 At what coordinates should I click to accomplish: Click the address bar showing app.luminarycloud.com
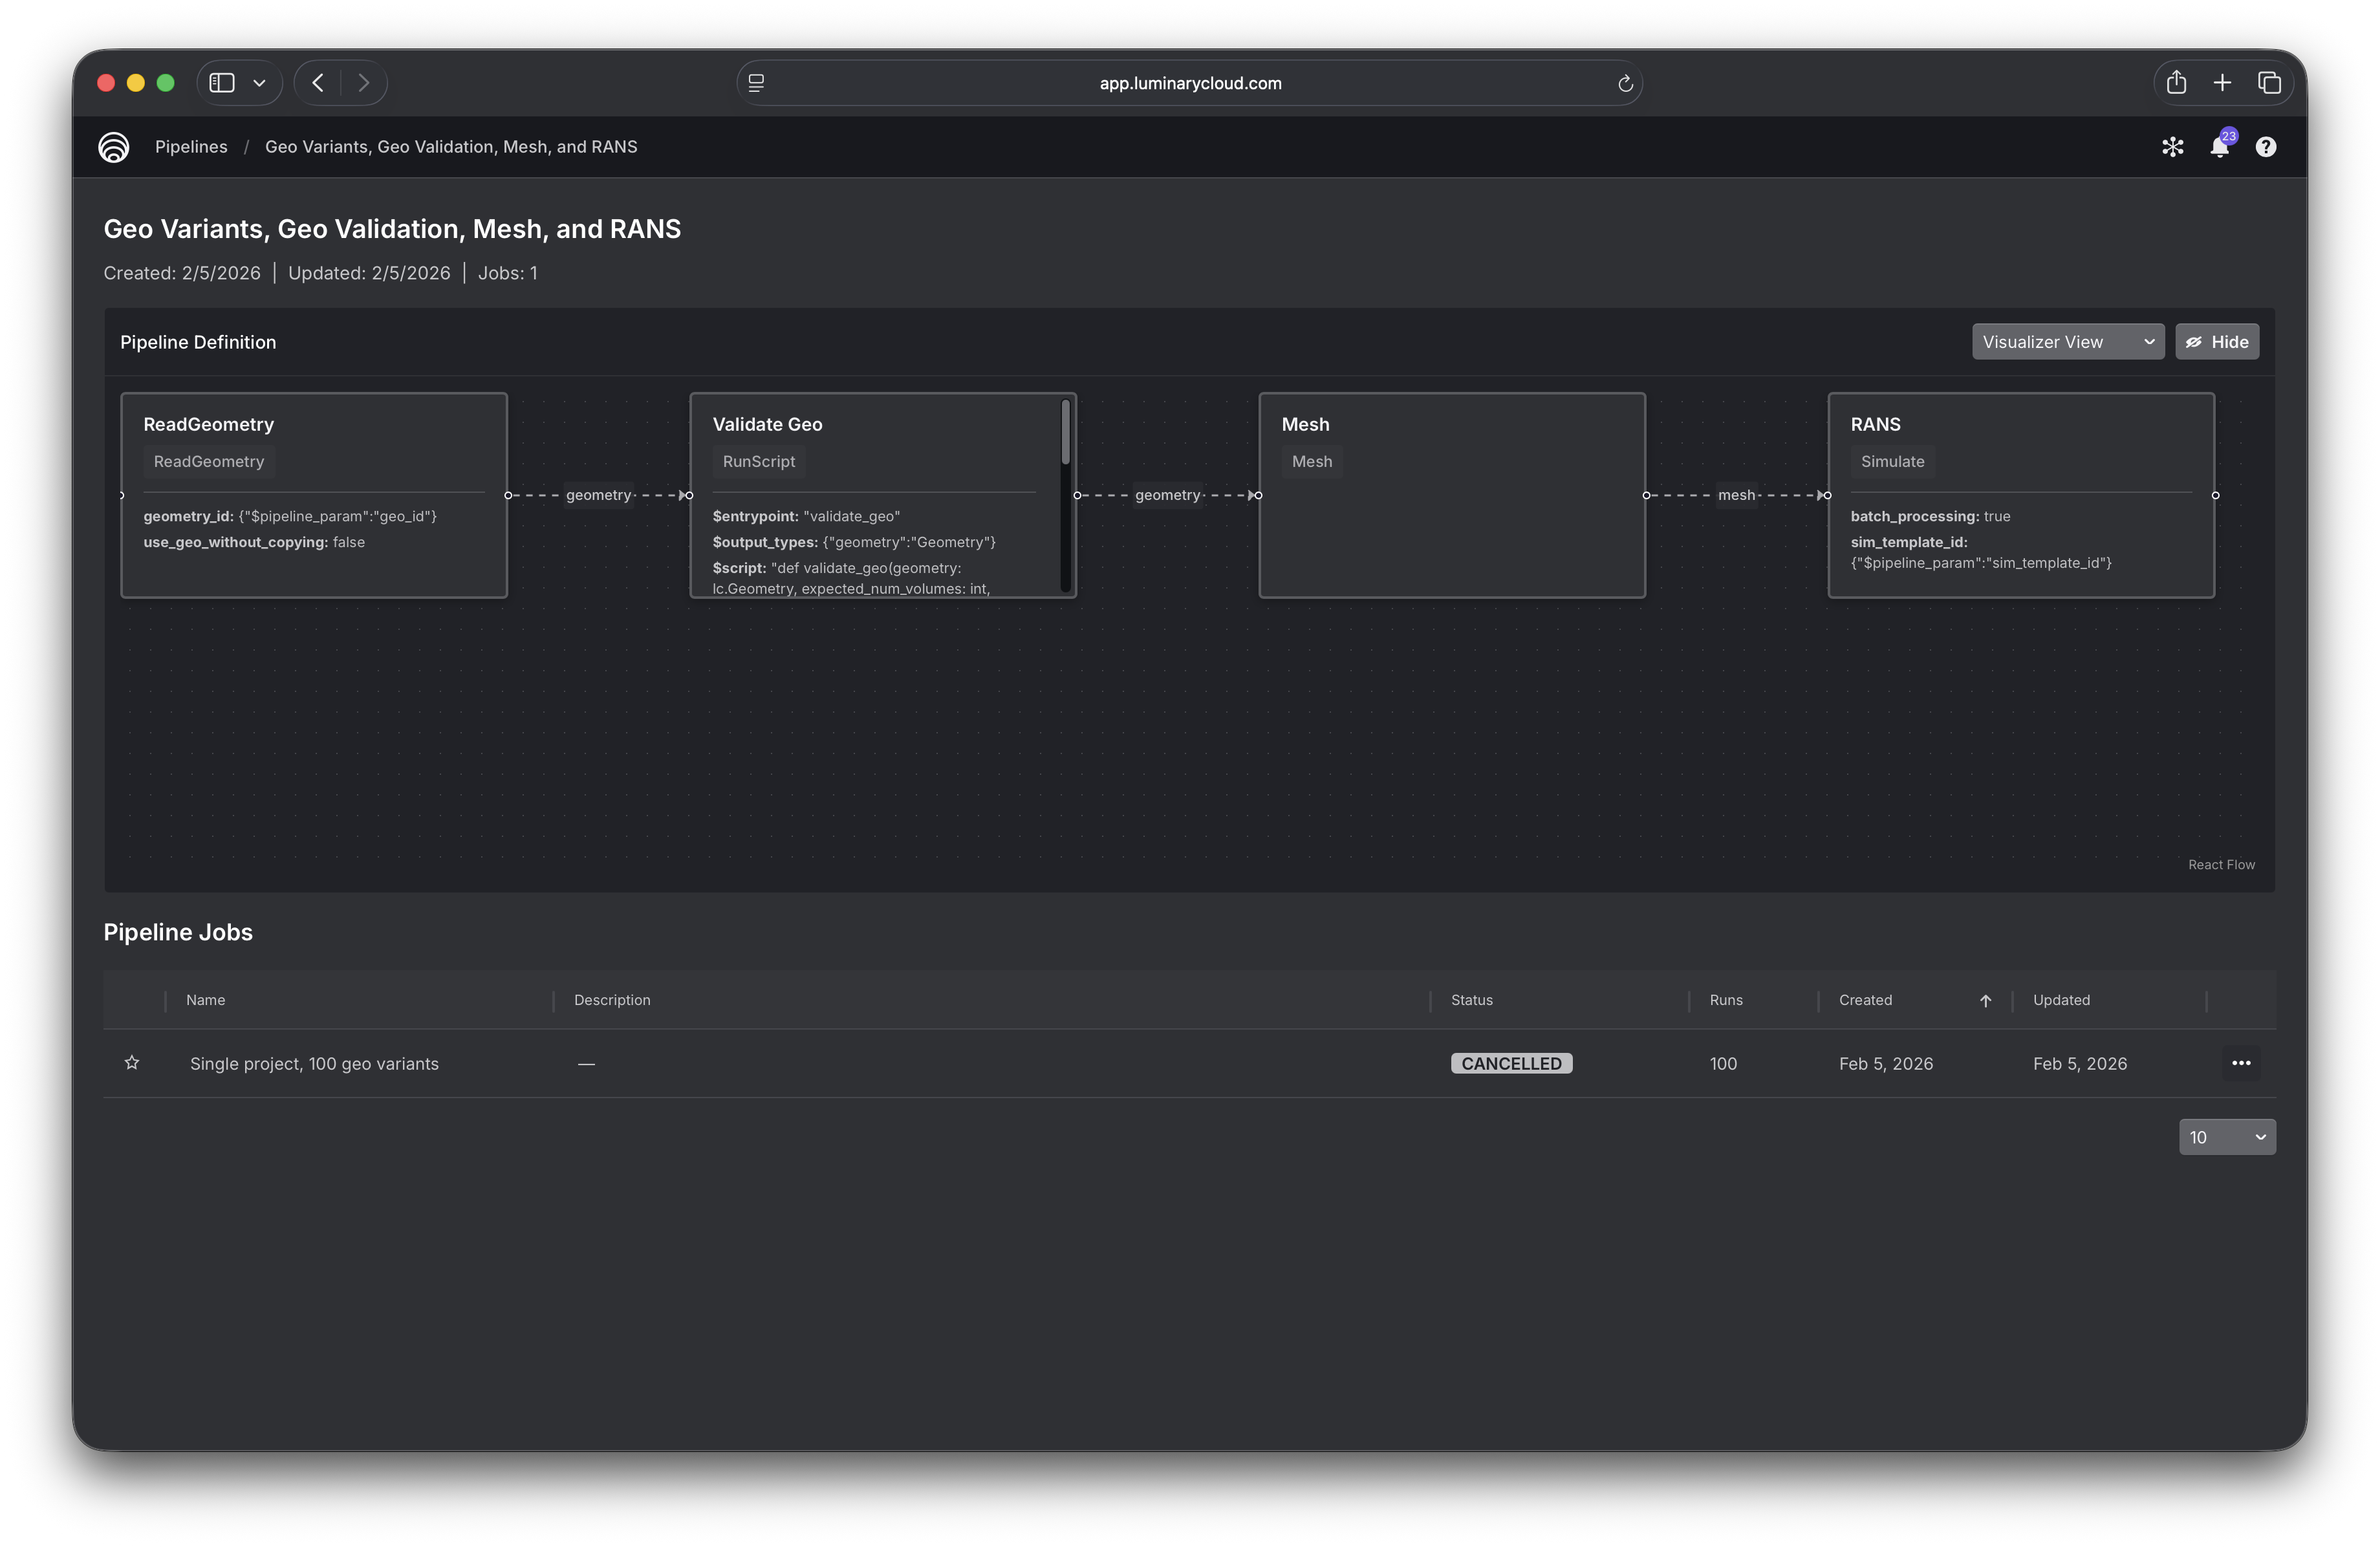1189,83
